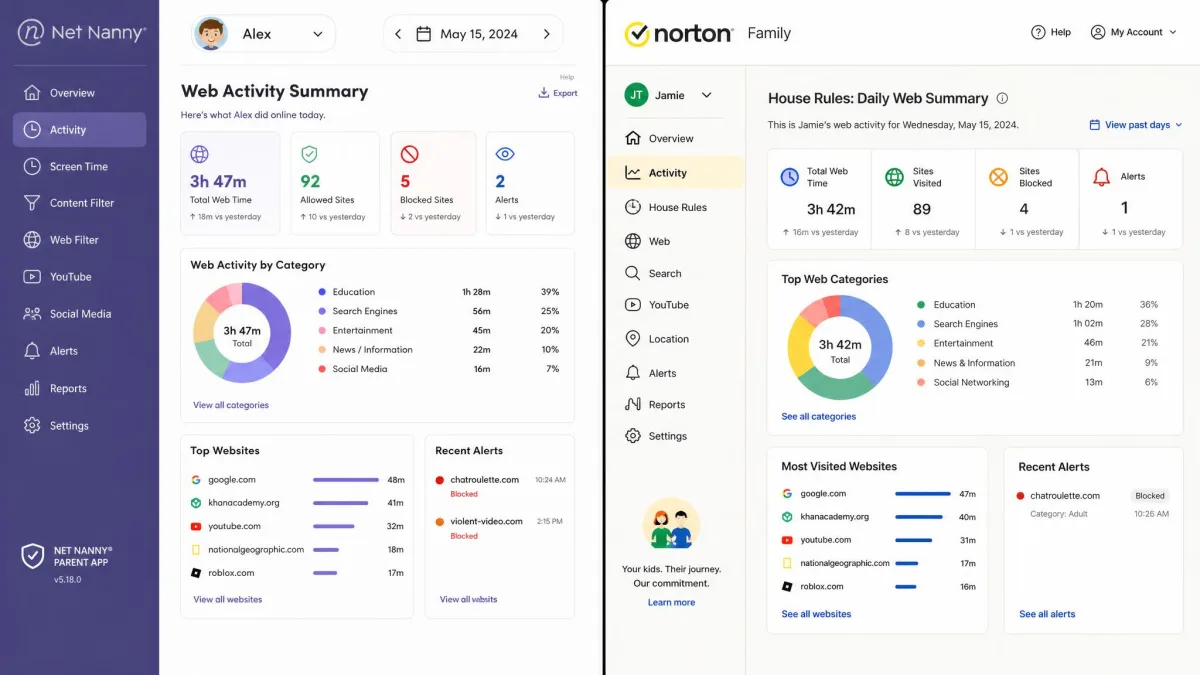Click View all alerts in Net Nanny Recent Alerts
Image resolution: width=1200 pixels, height=675 pixels.
coord(468,599)
